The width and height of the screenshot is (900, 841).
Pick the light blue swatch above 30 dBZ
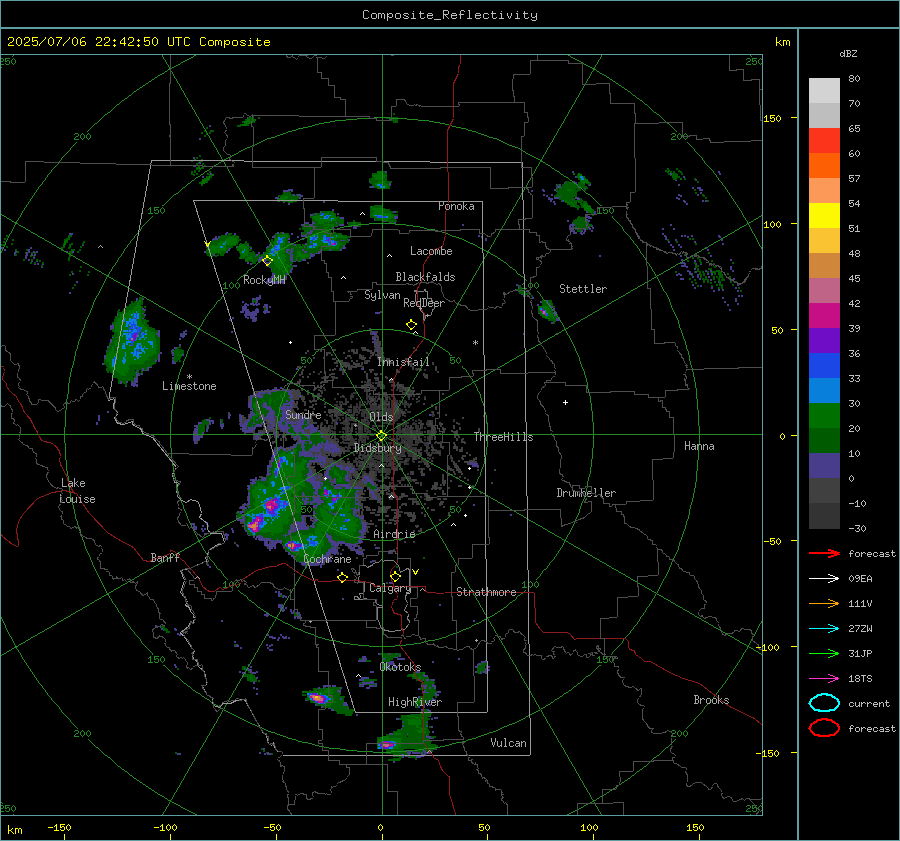point(824,390)
